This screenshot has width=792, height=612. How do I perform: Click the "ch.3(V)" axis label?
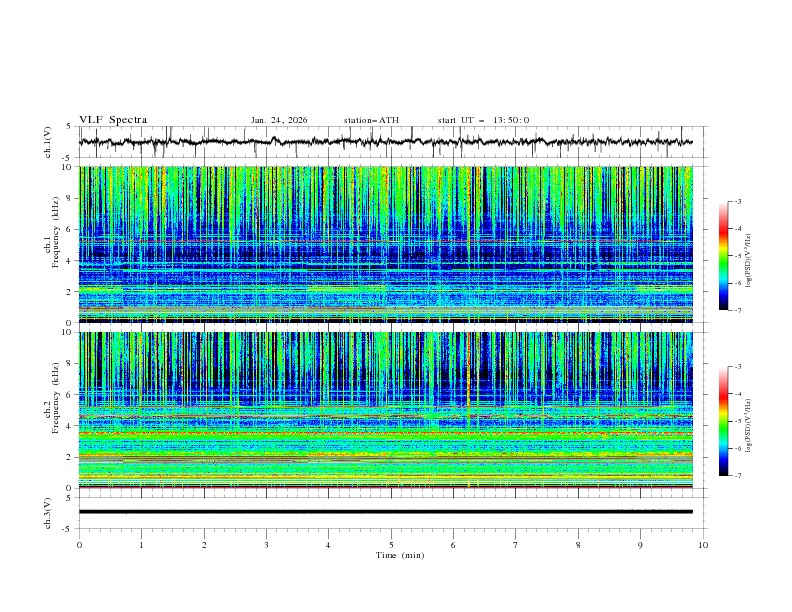pos(48,513)
